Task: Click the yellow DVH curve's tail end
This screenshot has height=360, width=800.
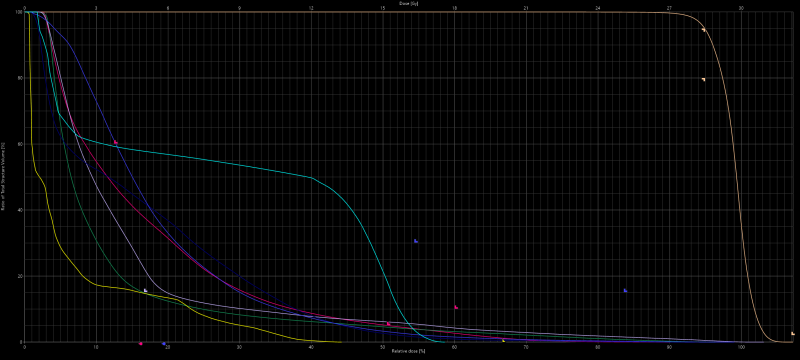Action: 337,342
